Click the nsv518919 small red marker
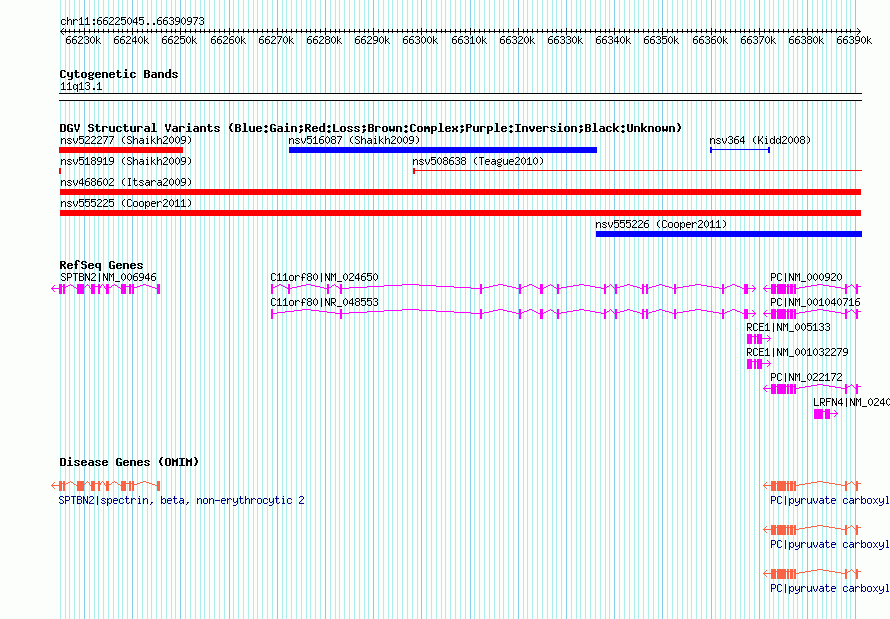 [x=60, y=171]
